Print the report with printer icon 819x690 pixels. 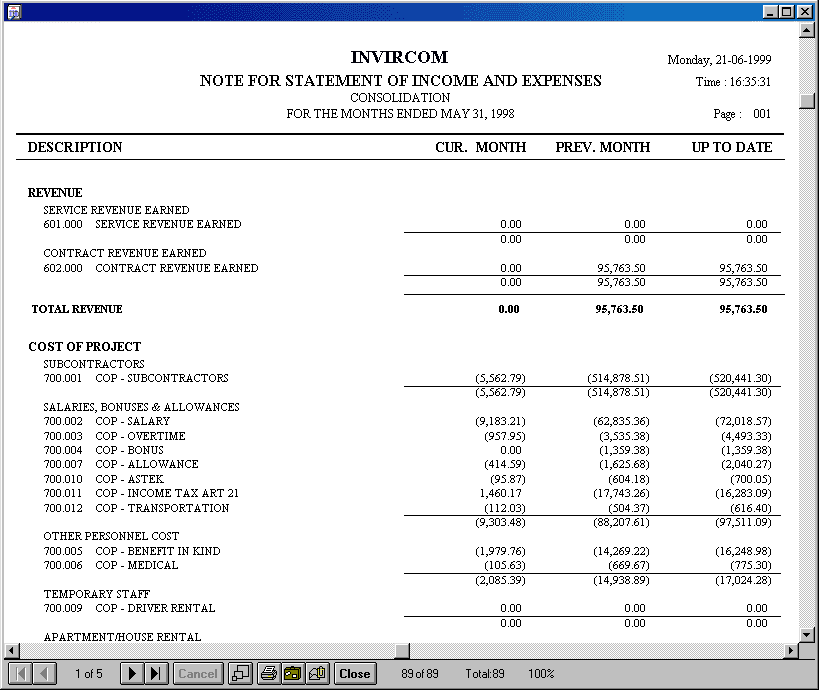click(x=268, y=673)
